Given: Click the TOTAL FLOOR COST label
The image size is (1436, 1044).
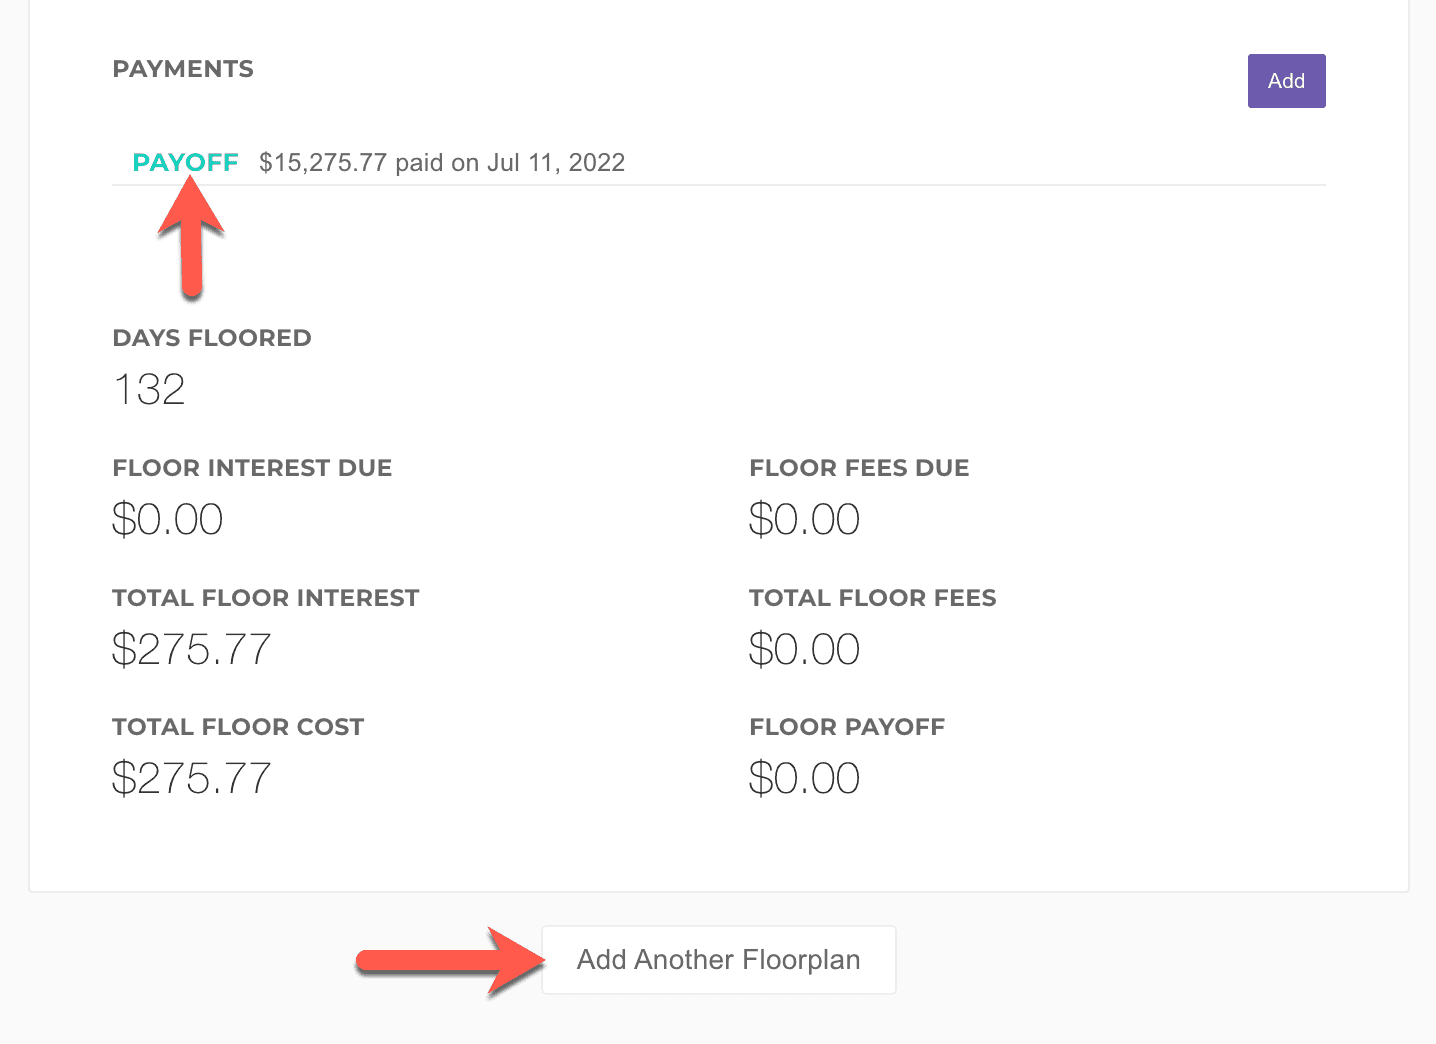Looking at the screenshot, I should pos(238,727).
